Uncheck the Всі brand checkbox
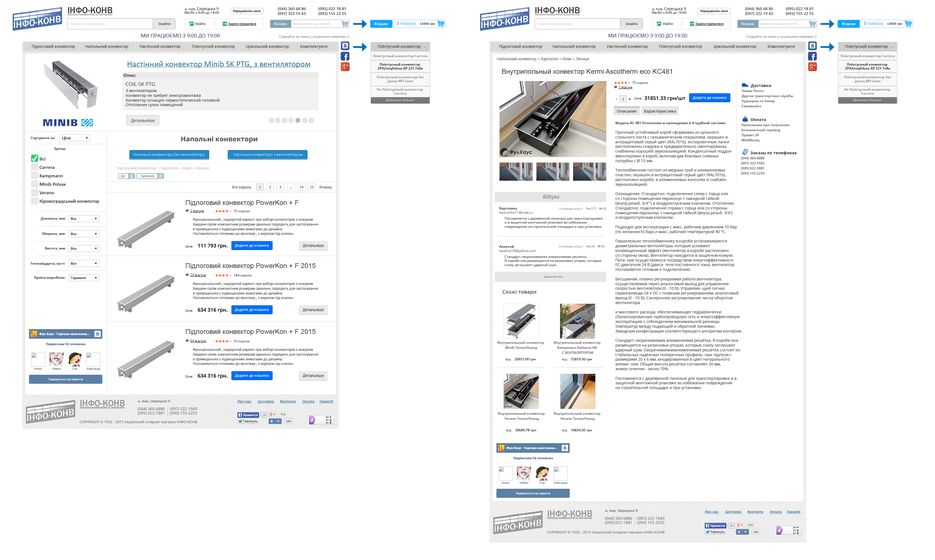This screenshot has width=935, height=560. point(35,159)
